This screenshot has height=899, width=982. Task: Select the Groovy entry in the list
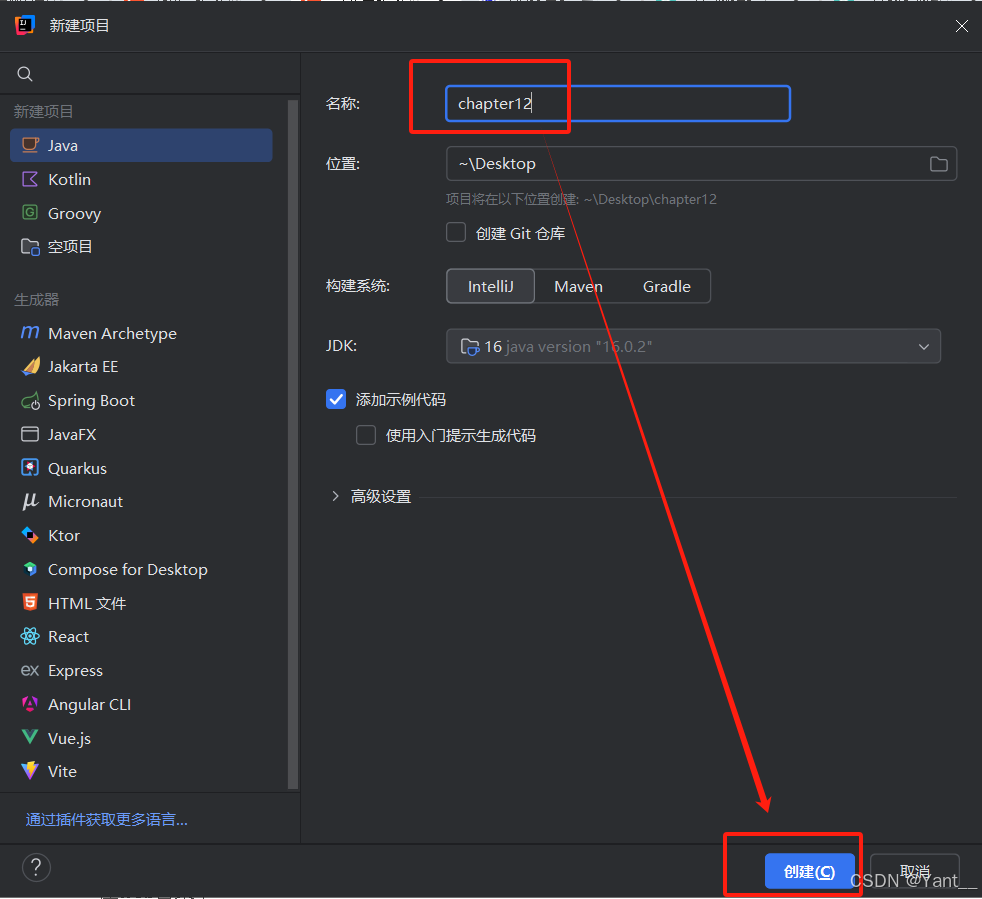[142, 213]
